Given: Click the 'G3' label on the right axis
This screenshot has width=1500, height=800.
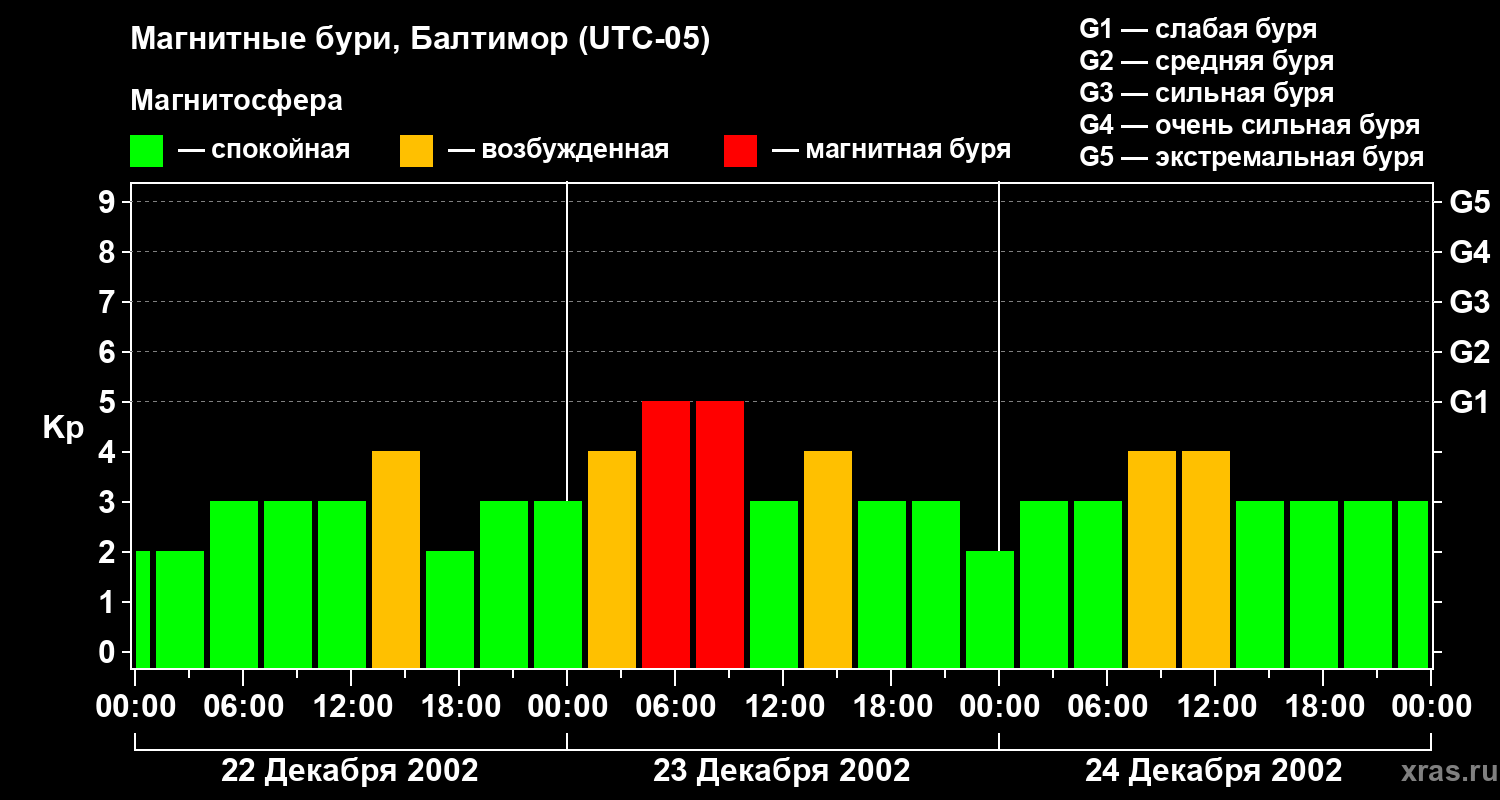Looking at the screenshot, I should [x=1469, y=302].
